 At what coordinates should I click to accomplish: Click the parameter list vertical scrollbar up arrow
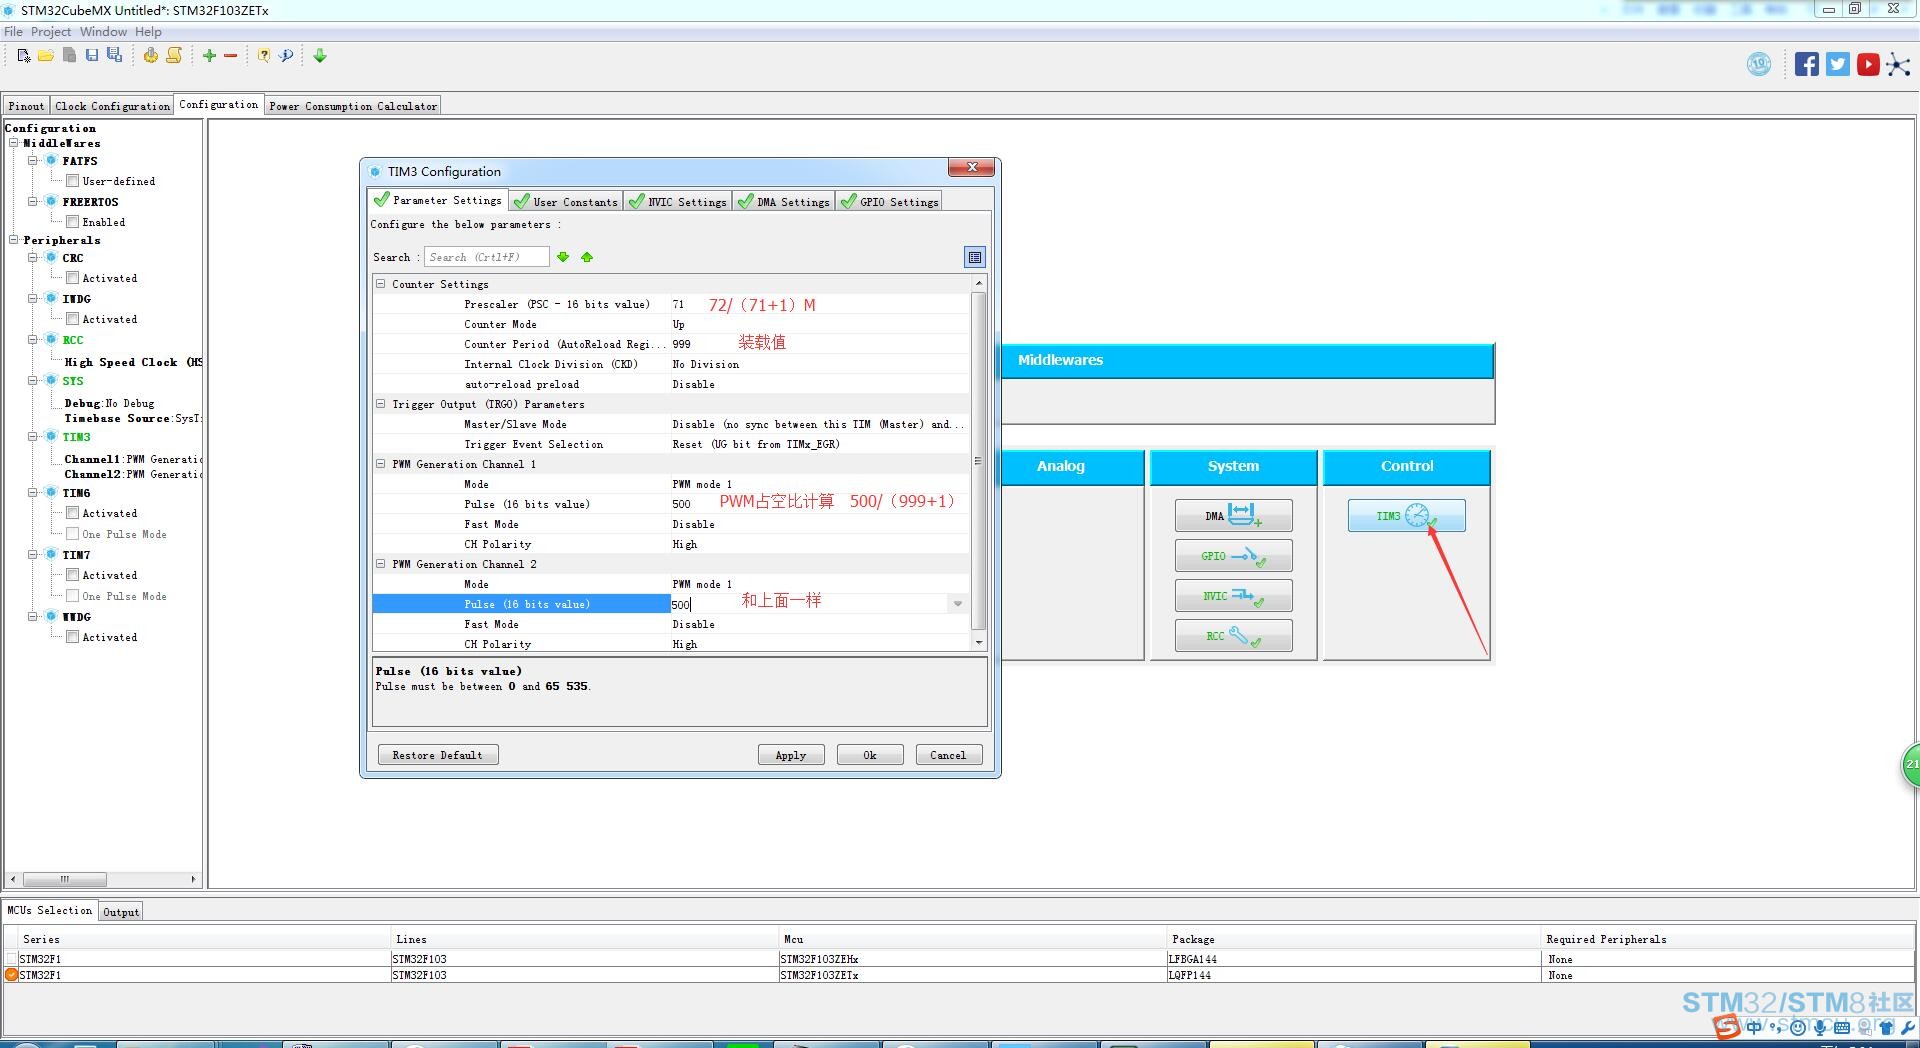pos(979,284)
